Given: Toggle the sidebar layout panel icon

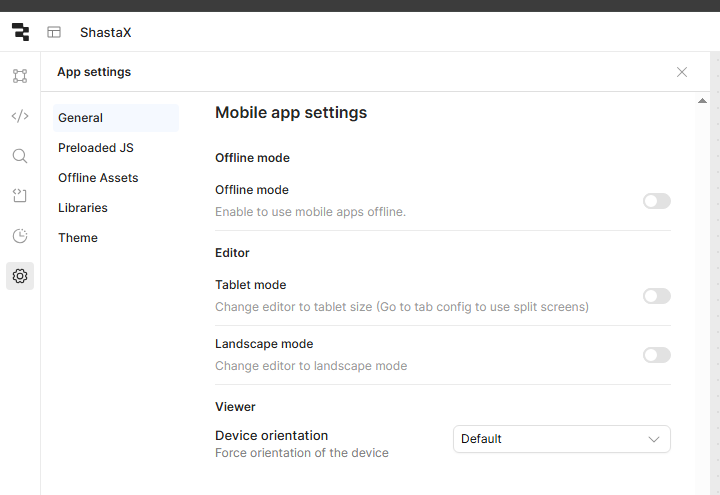Looking at the screenshot, I should point(54,32).
